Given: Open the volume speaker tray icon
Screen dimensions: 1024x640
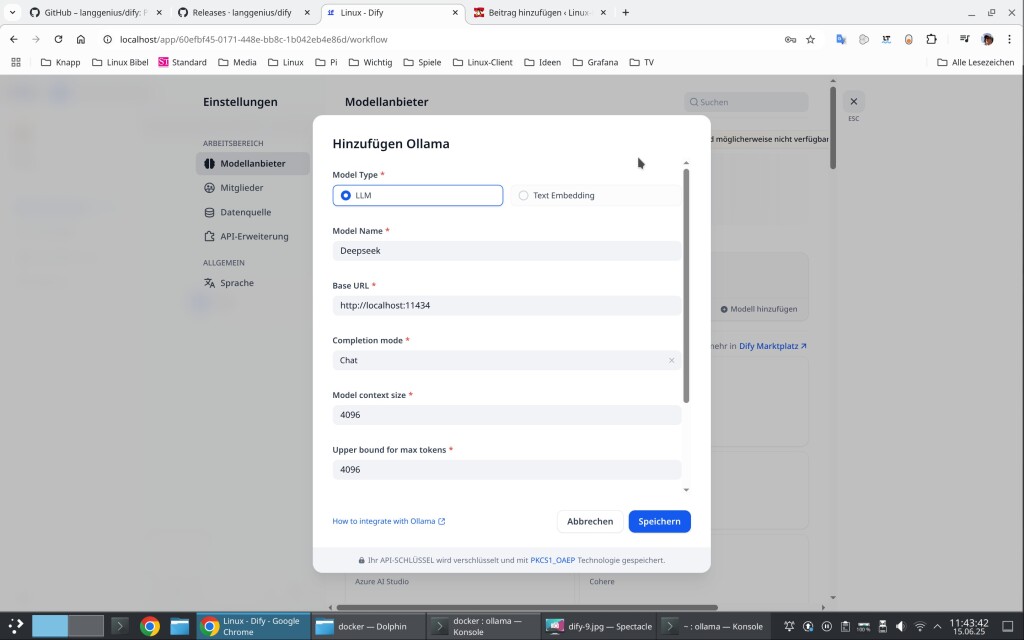Looking at the screenshot, I should click(x=901, y=626).
